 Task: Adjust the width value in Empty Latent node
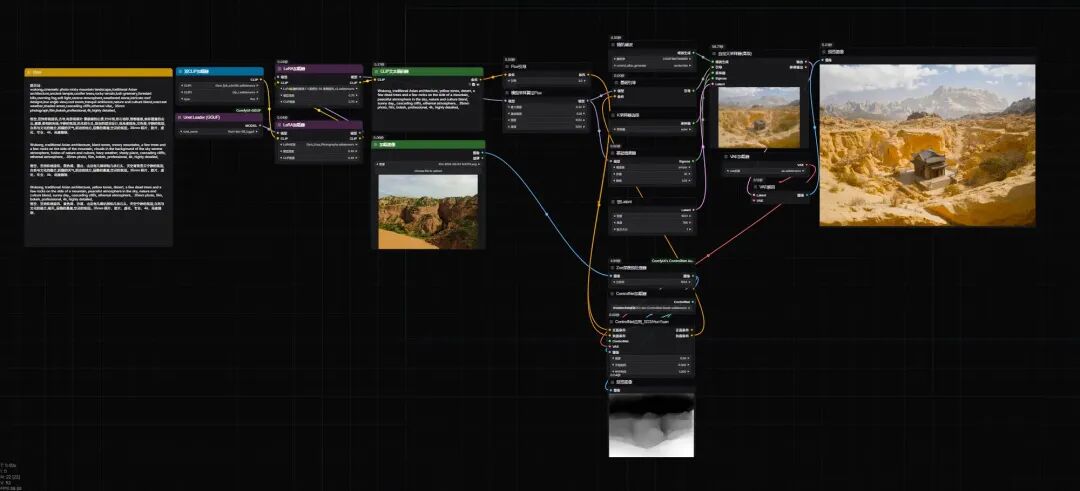pyautogui.click(x=652, y=216)
